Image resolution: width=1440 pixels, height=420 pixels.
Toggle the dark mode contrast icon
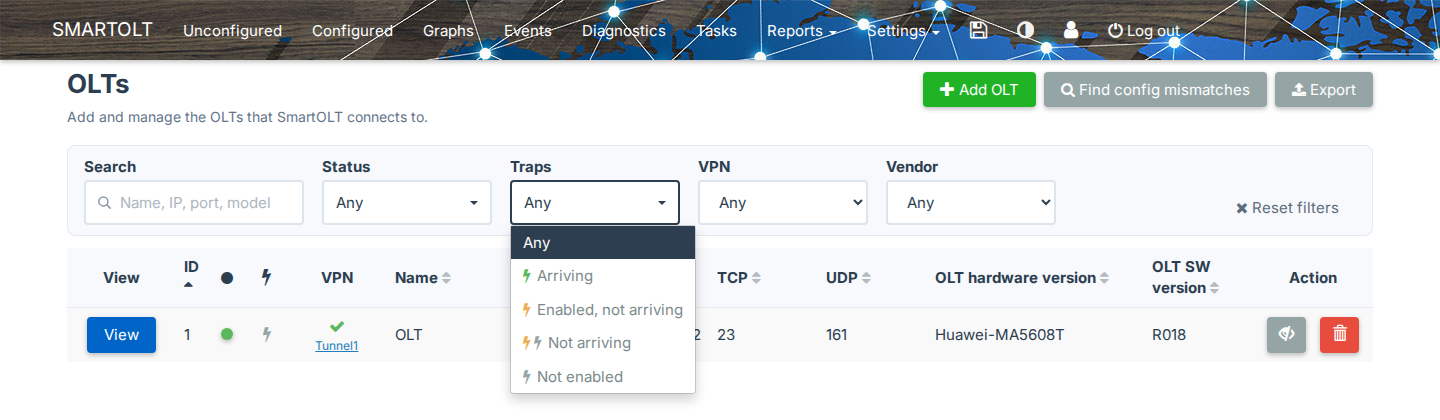(1025, 30)
